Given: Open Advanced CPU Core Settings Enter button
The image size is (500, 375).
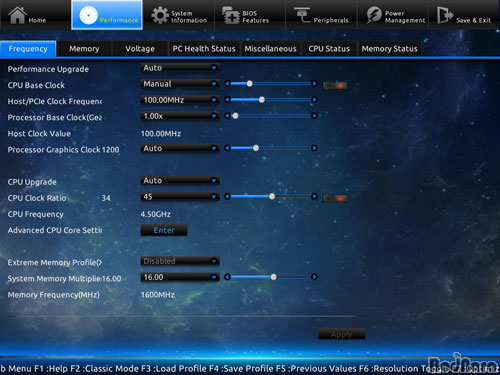Looking at the screenshot, I should 164,230.
